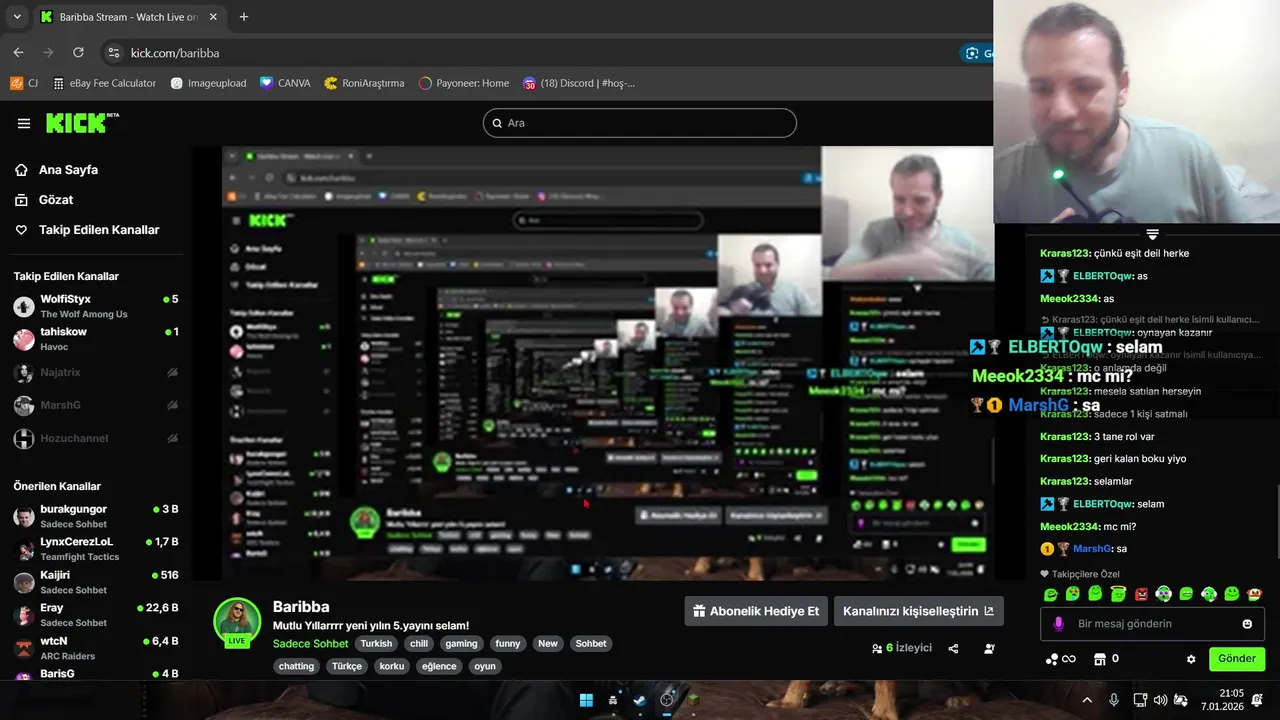The width and height of the screenshot is (1280, 720).
Task: Click the channel points infinity icon
Action: (1060, 659)
